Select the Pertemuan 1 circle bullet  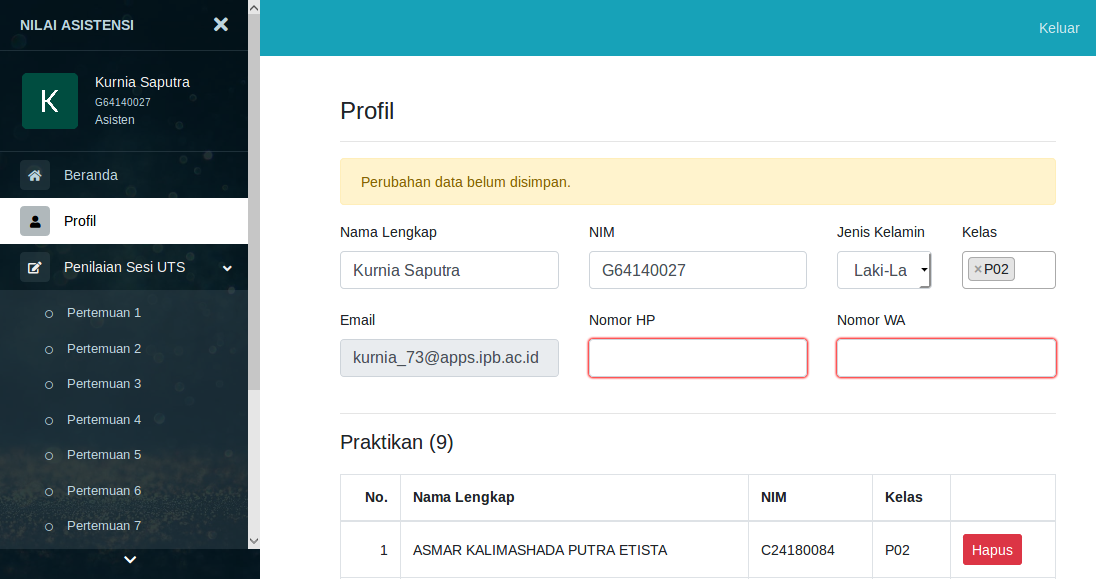[49, 314]
